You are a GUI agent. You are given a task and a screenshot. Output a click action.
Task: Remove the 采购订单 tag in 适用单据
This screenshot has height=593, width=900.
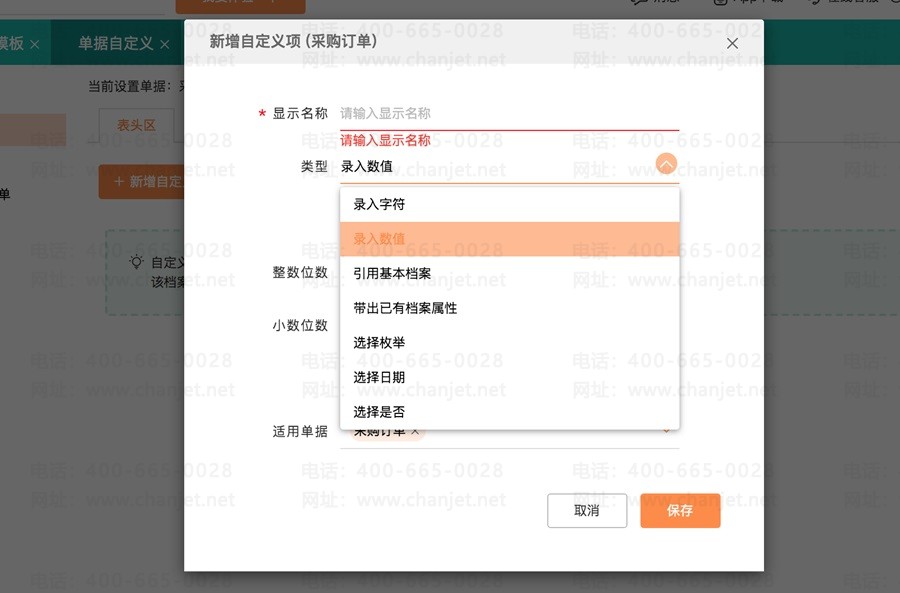(x=416, y=431)
